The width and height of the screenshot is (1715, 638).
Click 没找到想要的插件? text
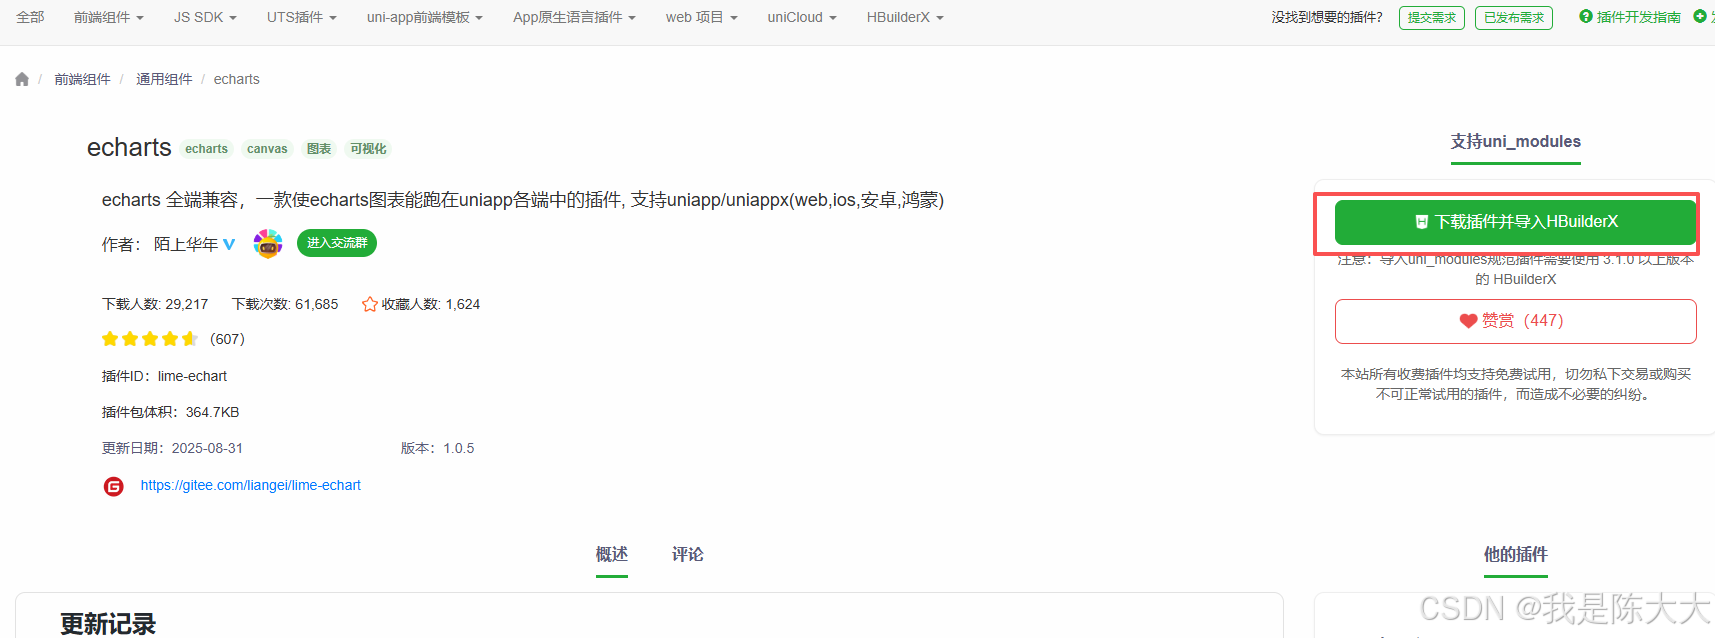[1327, 17]
